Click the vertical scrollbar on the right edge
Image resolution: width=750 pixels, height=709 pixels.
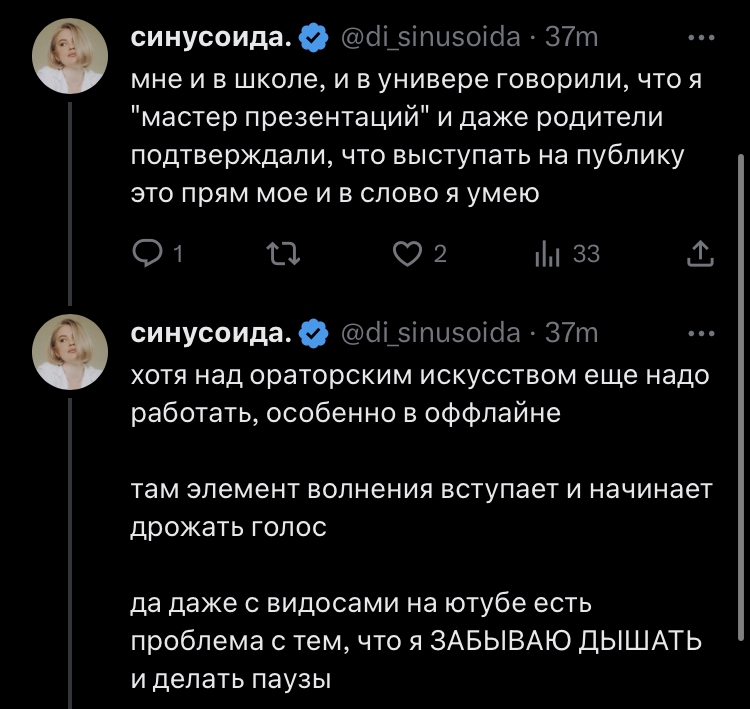pos(740,400)
